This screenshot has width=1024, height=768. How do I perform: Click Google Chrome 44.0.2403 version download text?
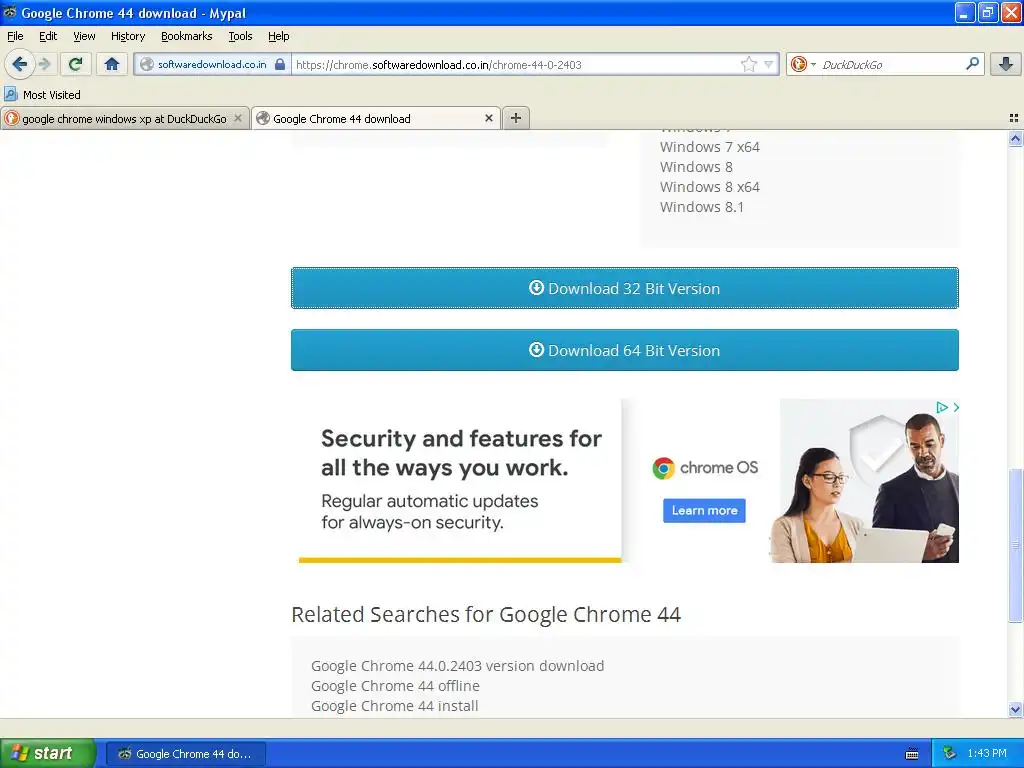[458, 666]
